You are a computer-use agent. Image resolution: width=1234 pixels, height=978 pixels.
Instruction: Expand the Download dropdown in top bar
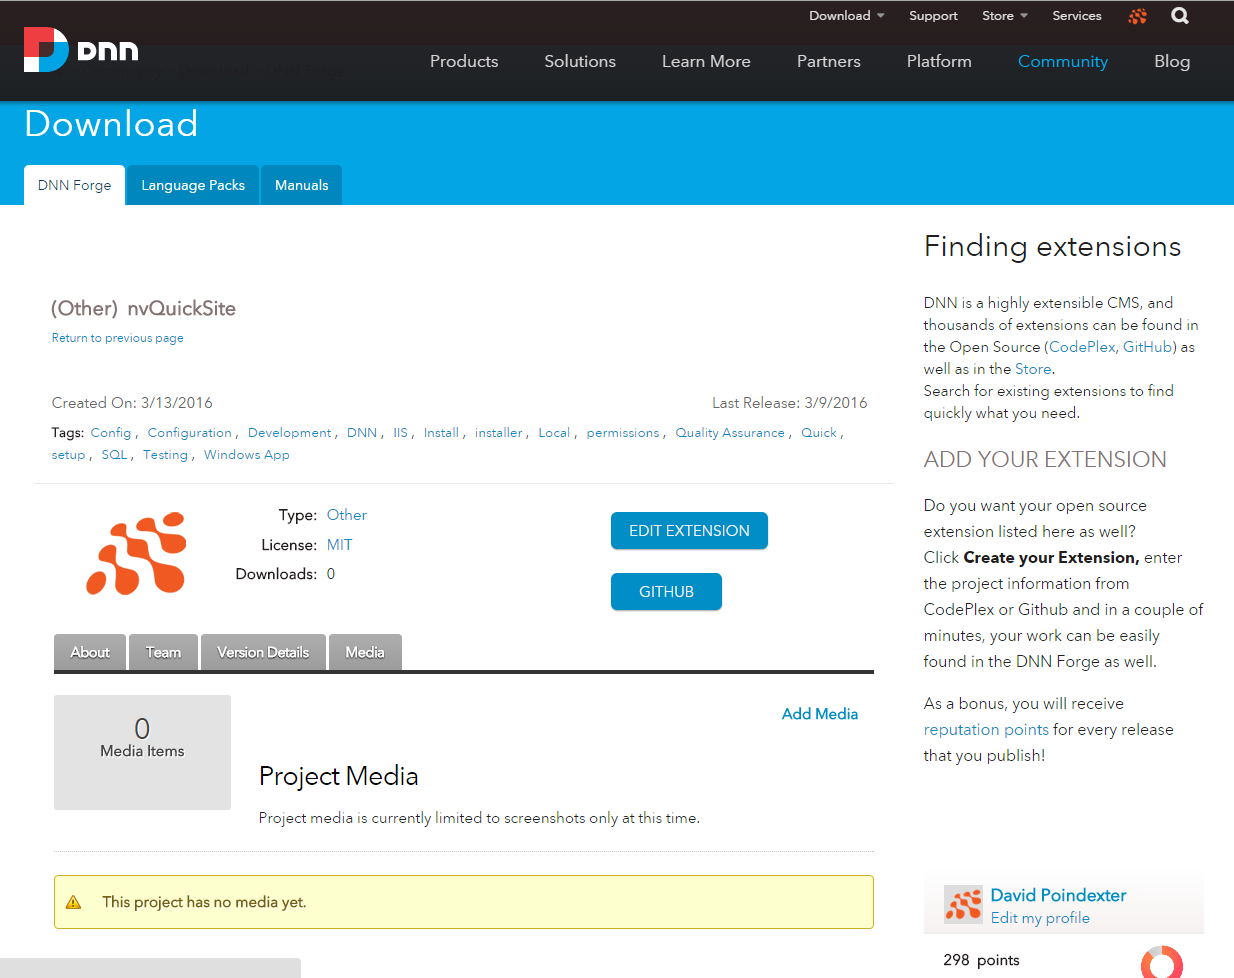846,16
